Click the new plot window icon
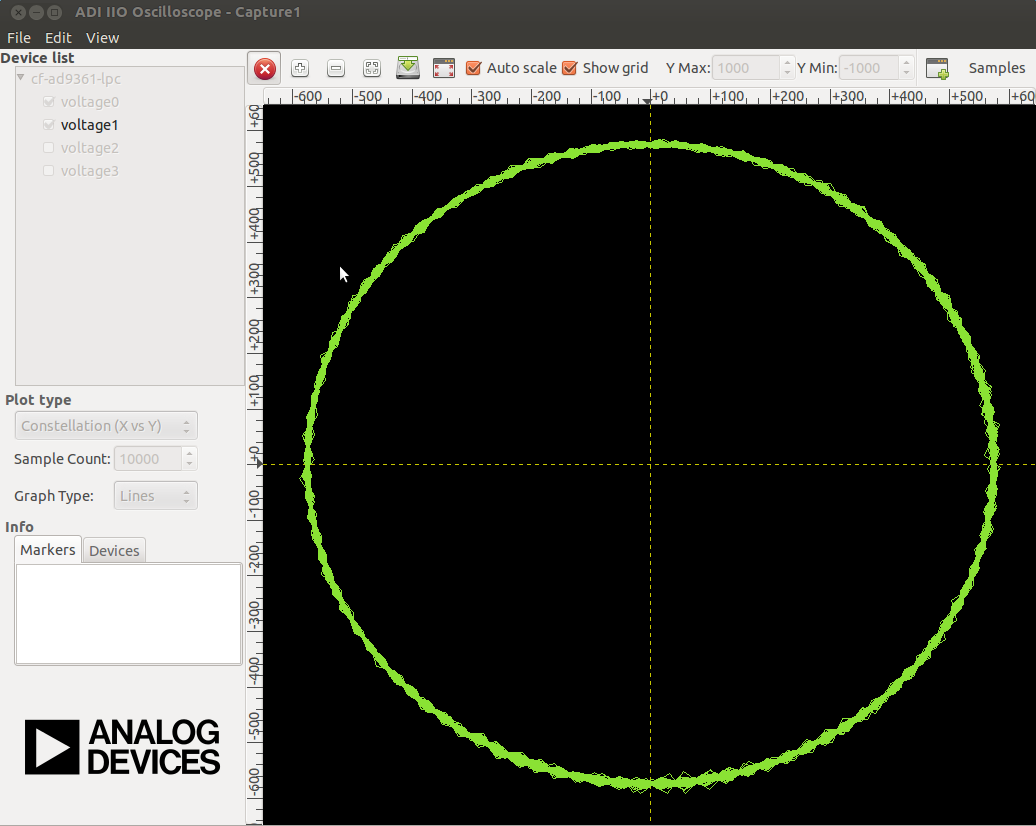 click(x=937, y=68)
